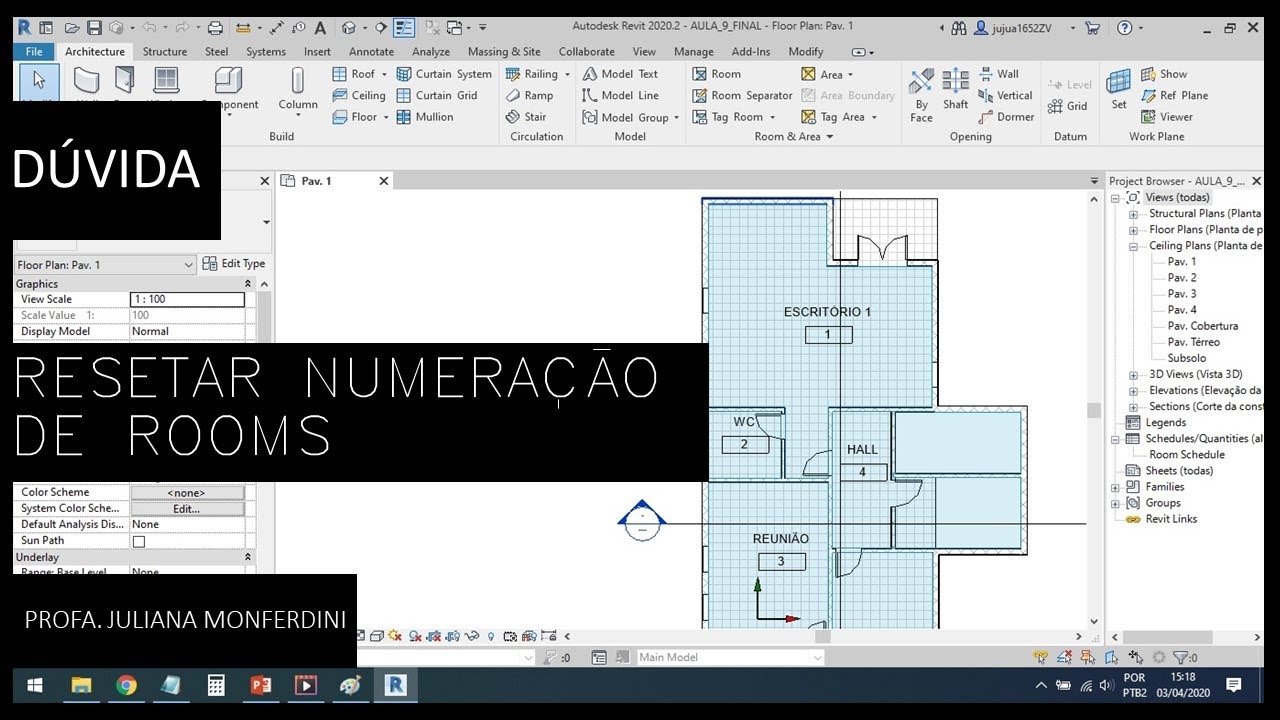Viewport: 1280px width, 720px height.
Task: Open the Roof tool dropdown arrow
Action: 384,74
